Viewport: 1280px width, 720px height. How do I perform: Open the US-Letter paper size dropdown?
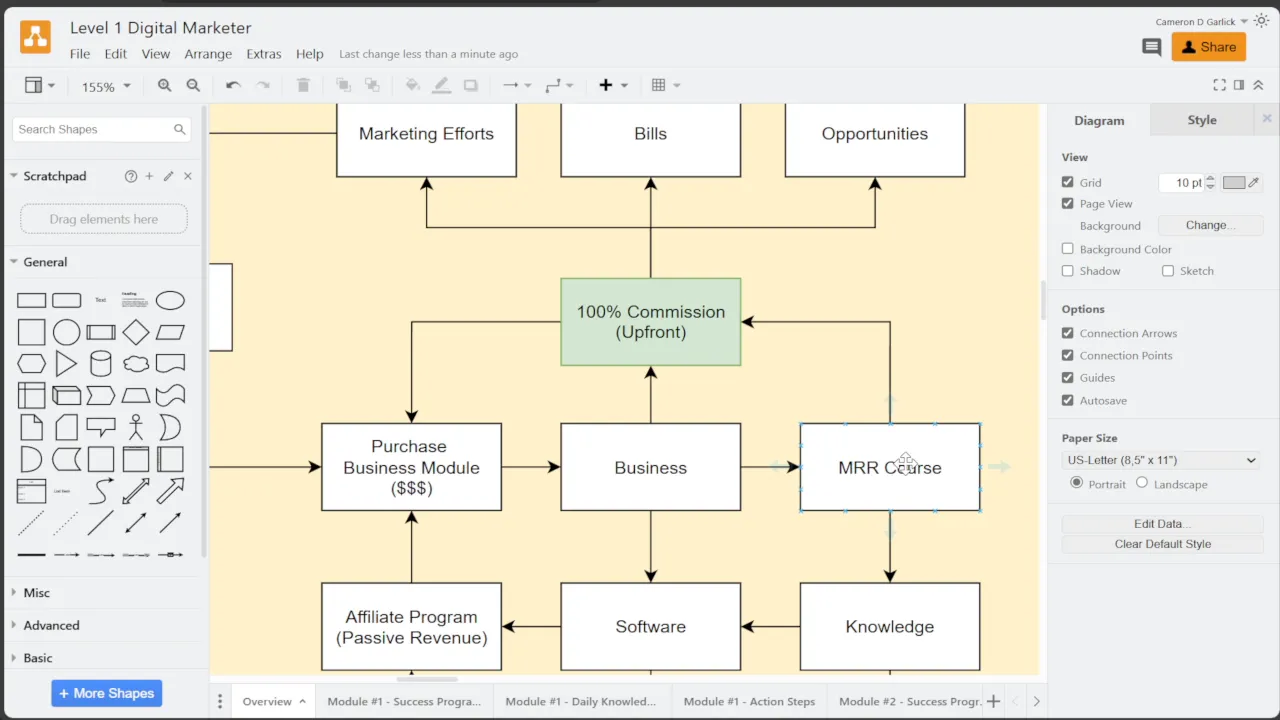coord(1161,460)
